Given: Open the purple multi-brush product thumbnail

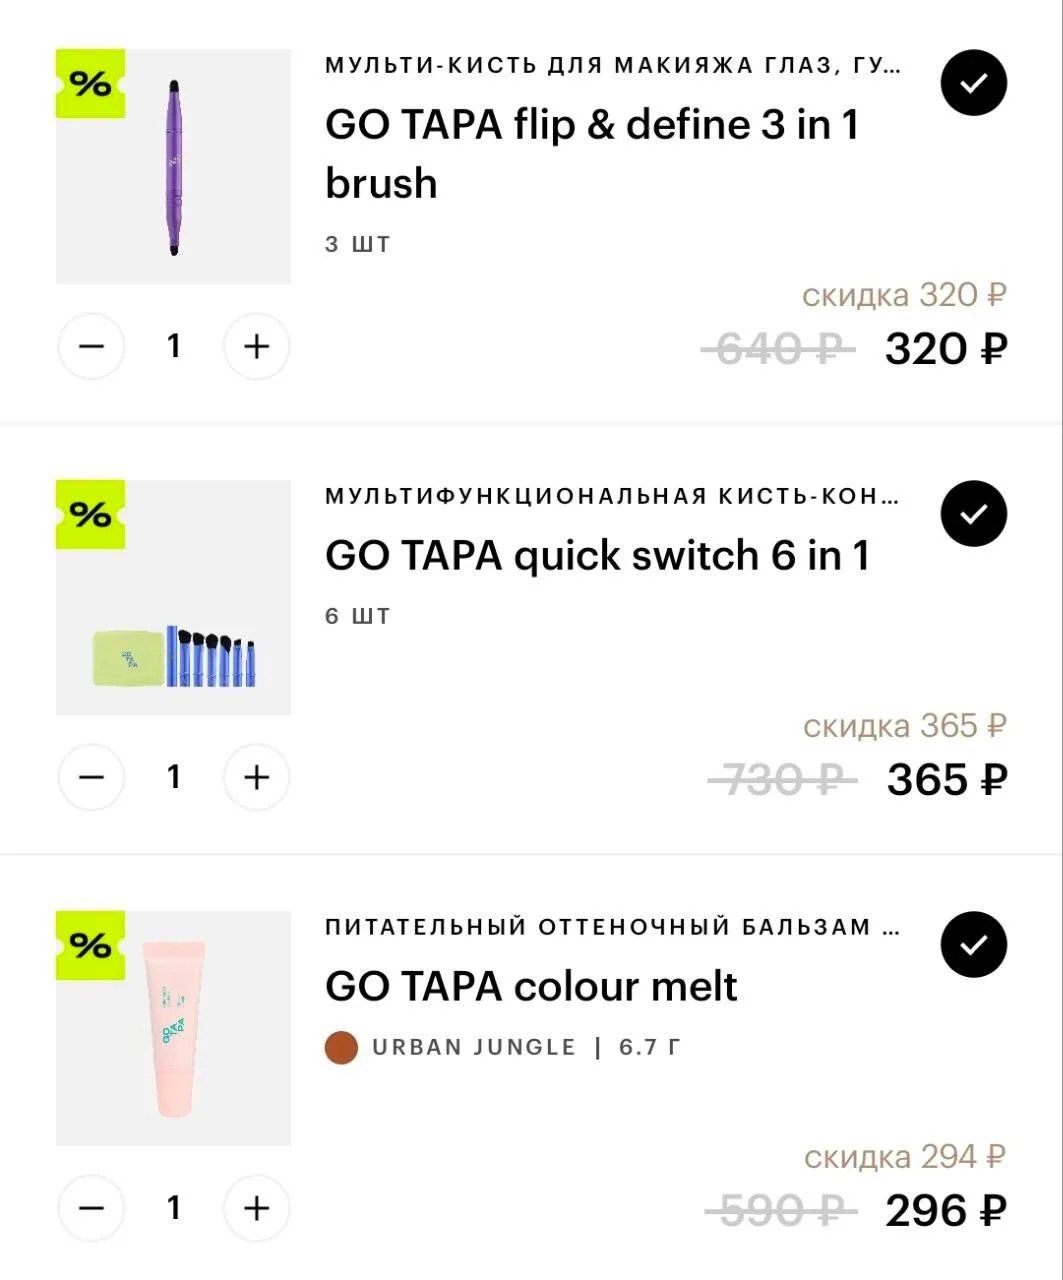Looking at the screenshot, I should click(173, 167).
